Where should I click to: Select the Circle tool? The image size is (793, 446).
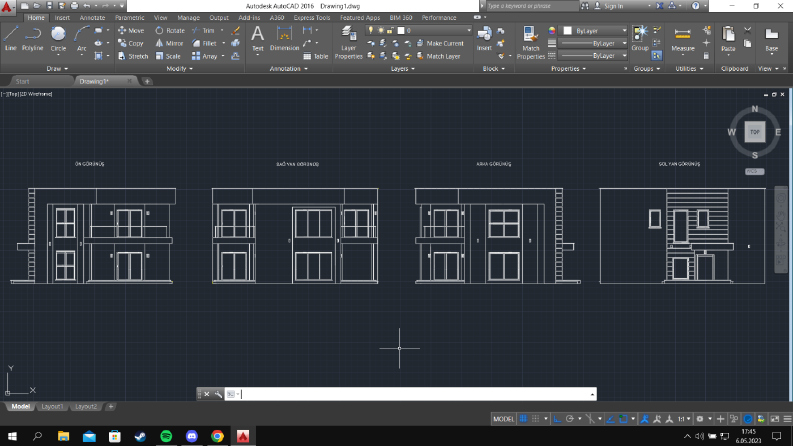pos(58,38)
